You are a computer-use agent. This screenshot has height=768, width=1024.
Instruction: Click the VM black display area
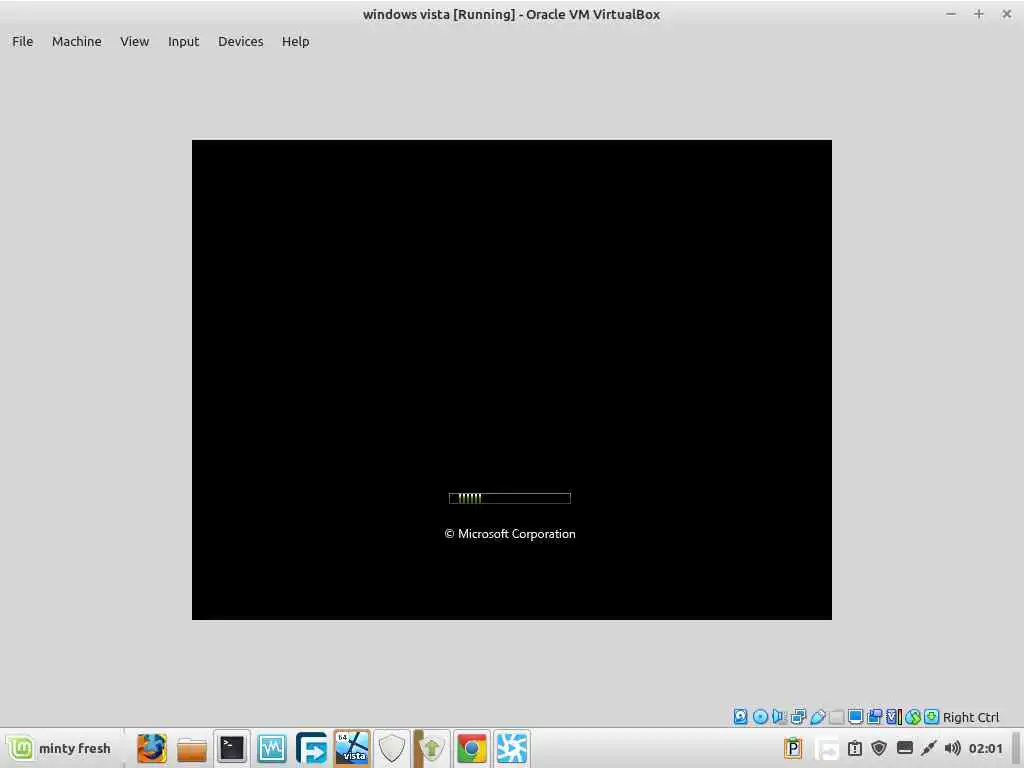(x=511, y=379)
